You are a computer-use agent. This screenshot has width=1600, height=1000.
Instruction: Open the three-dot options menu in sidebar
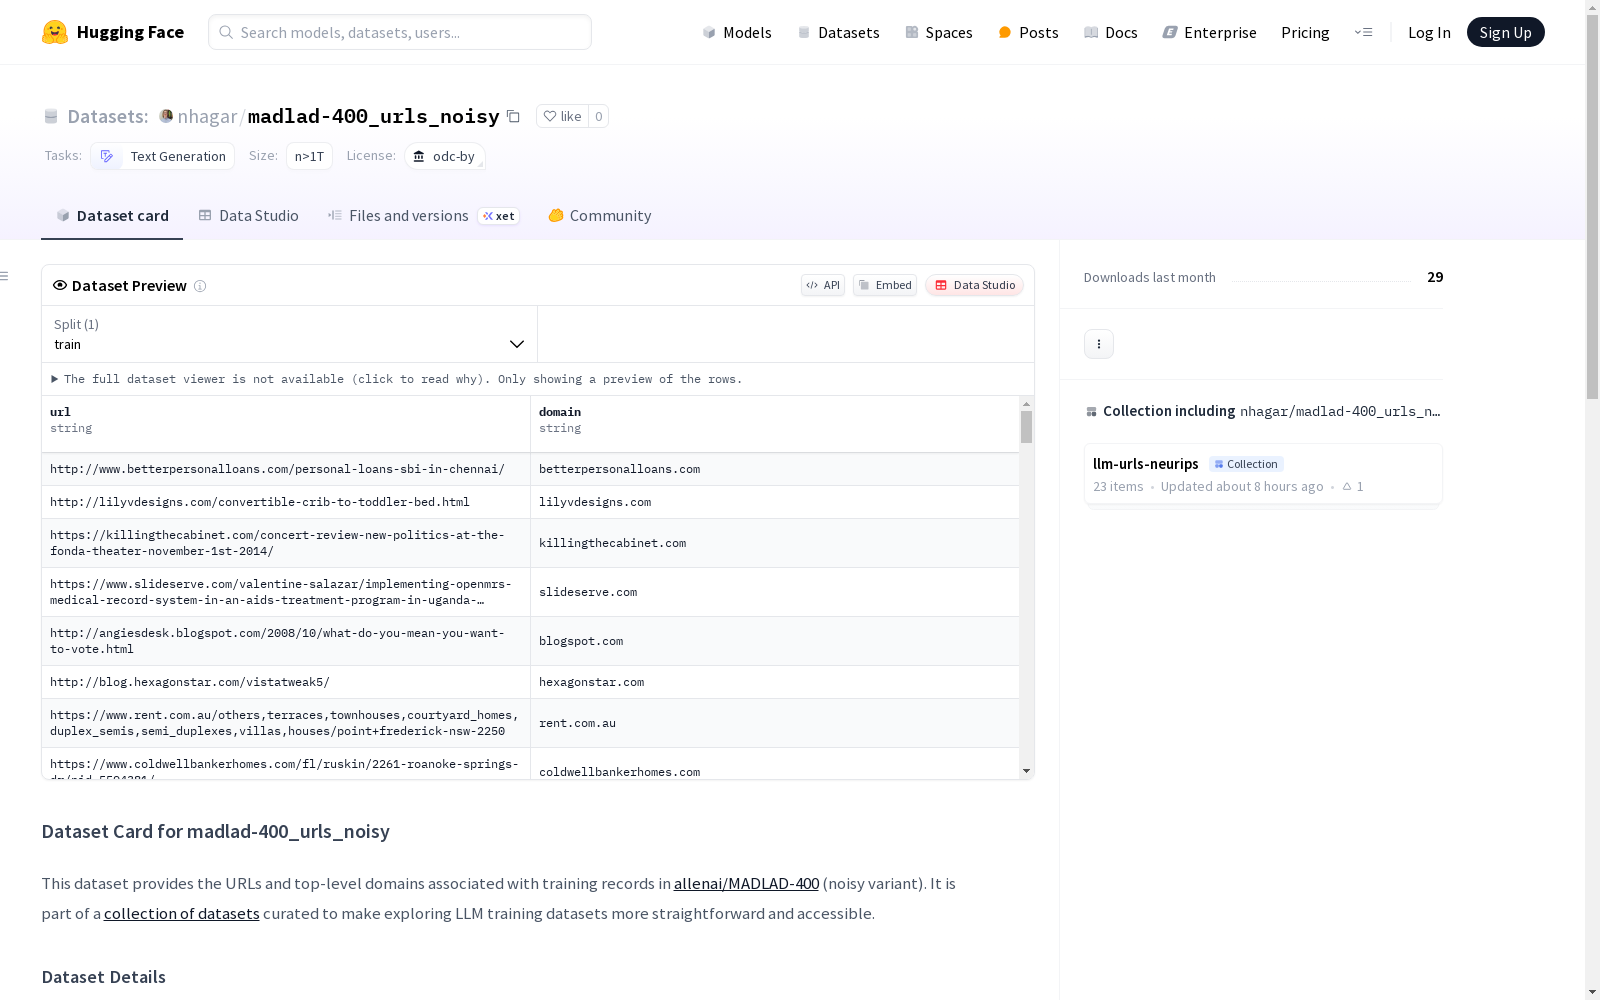coord(1099,344)
